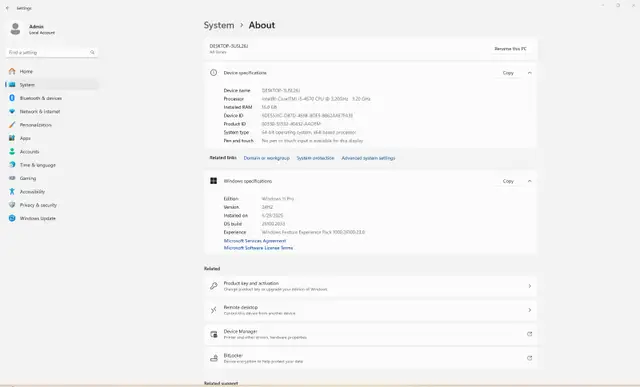
Task: Focus the Find a setting search box
Action: pyautogui.click(x=51, y=52)
